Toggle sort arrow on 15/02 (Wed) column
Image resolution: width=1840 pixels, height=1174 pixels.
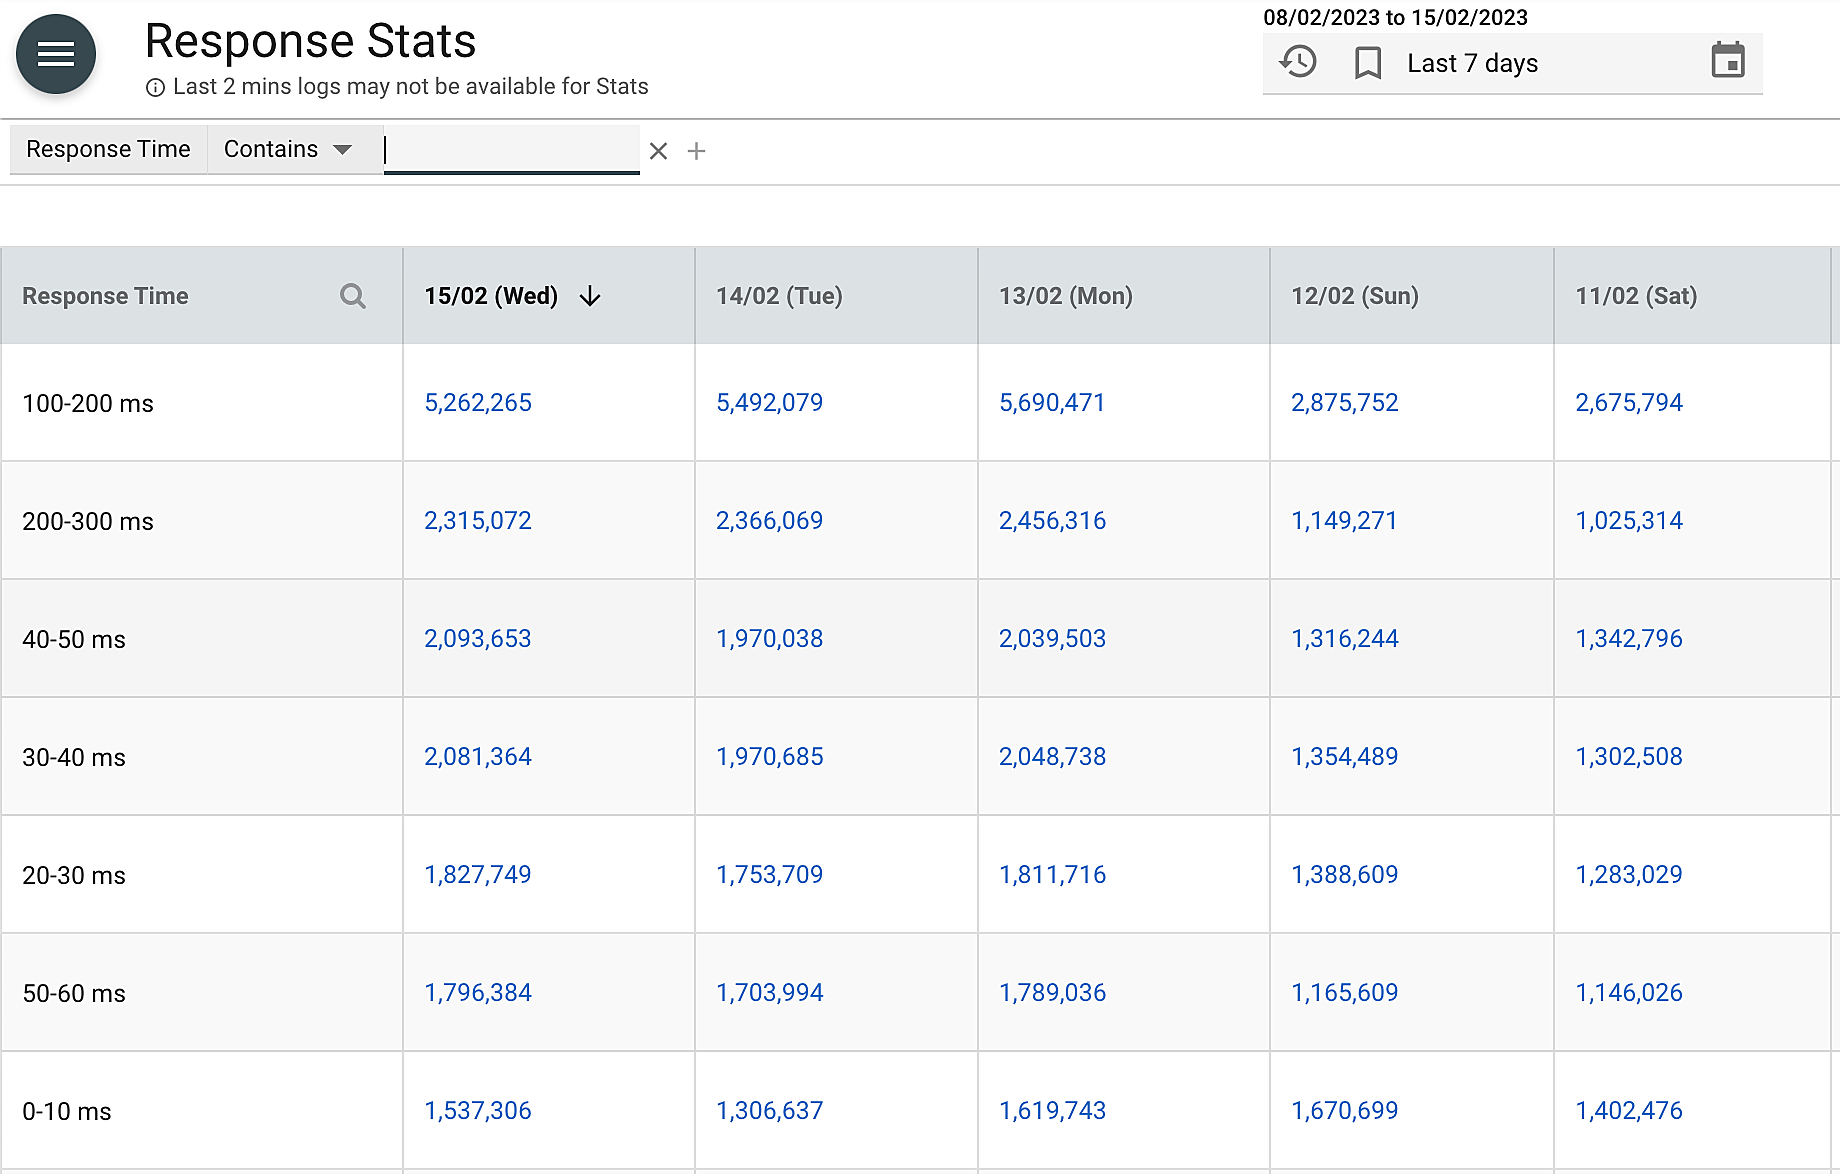(590, 296)
